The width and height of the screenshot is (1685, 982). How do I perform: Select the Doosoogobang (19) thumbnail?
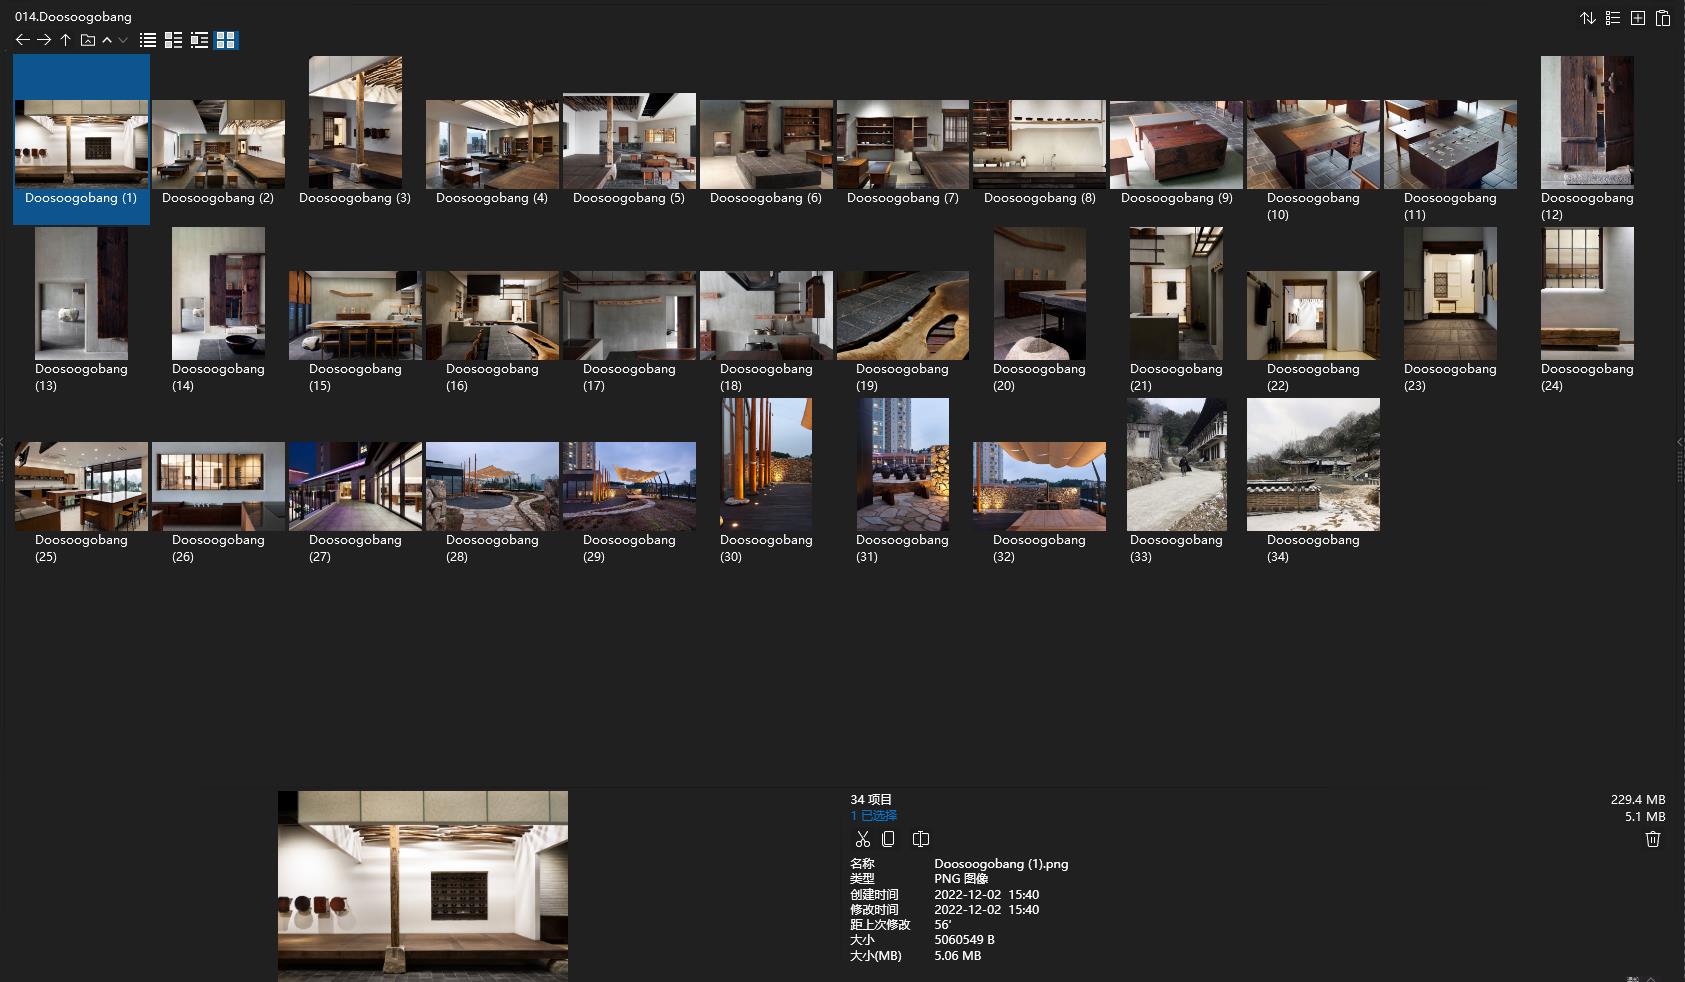(902, 315)
